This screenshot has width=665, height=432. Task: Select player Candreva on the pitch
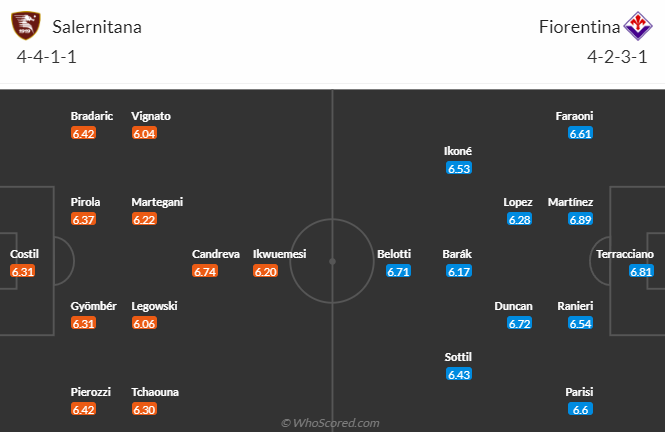click(216, 254)
